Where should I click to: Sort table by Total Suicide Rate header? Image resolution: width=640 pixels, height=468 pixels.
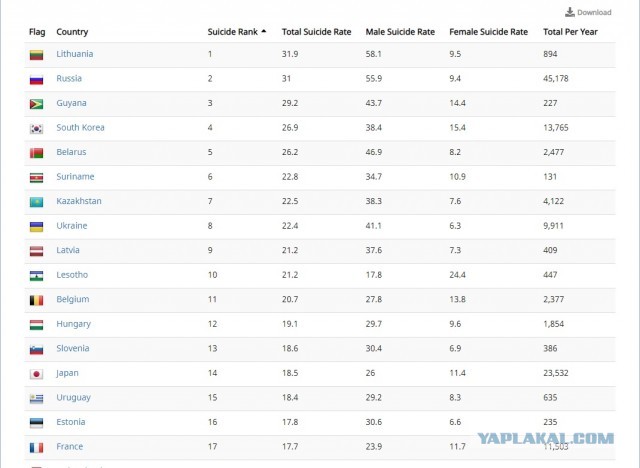click(316, 32)
